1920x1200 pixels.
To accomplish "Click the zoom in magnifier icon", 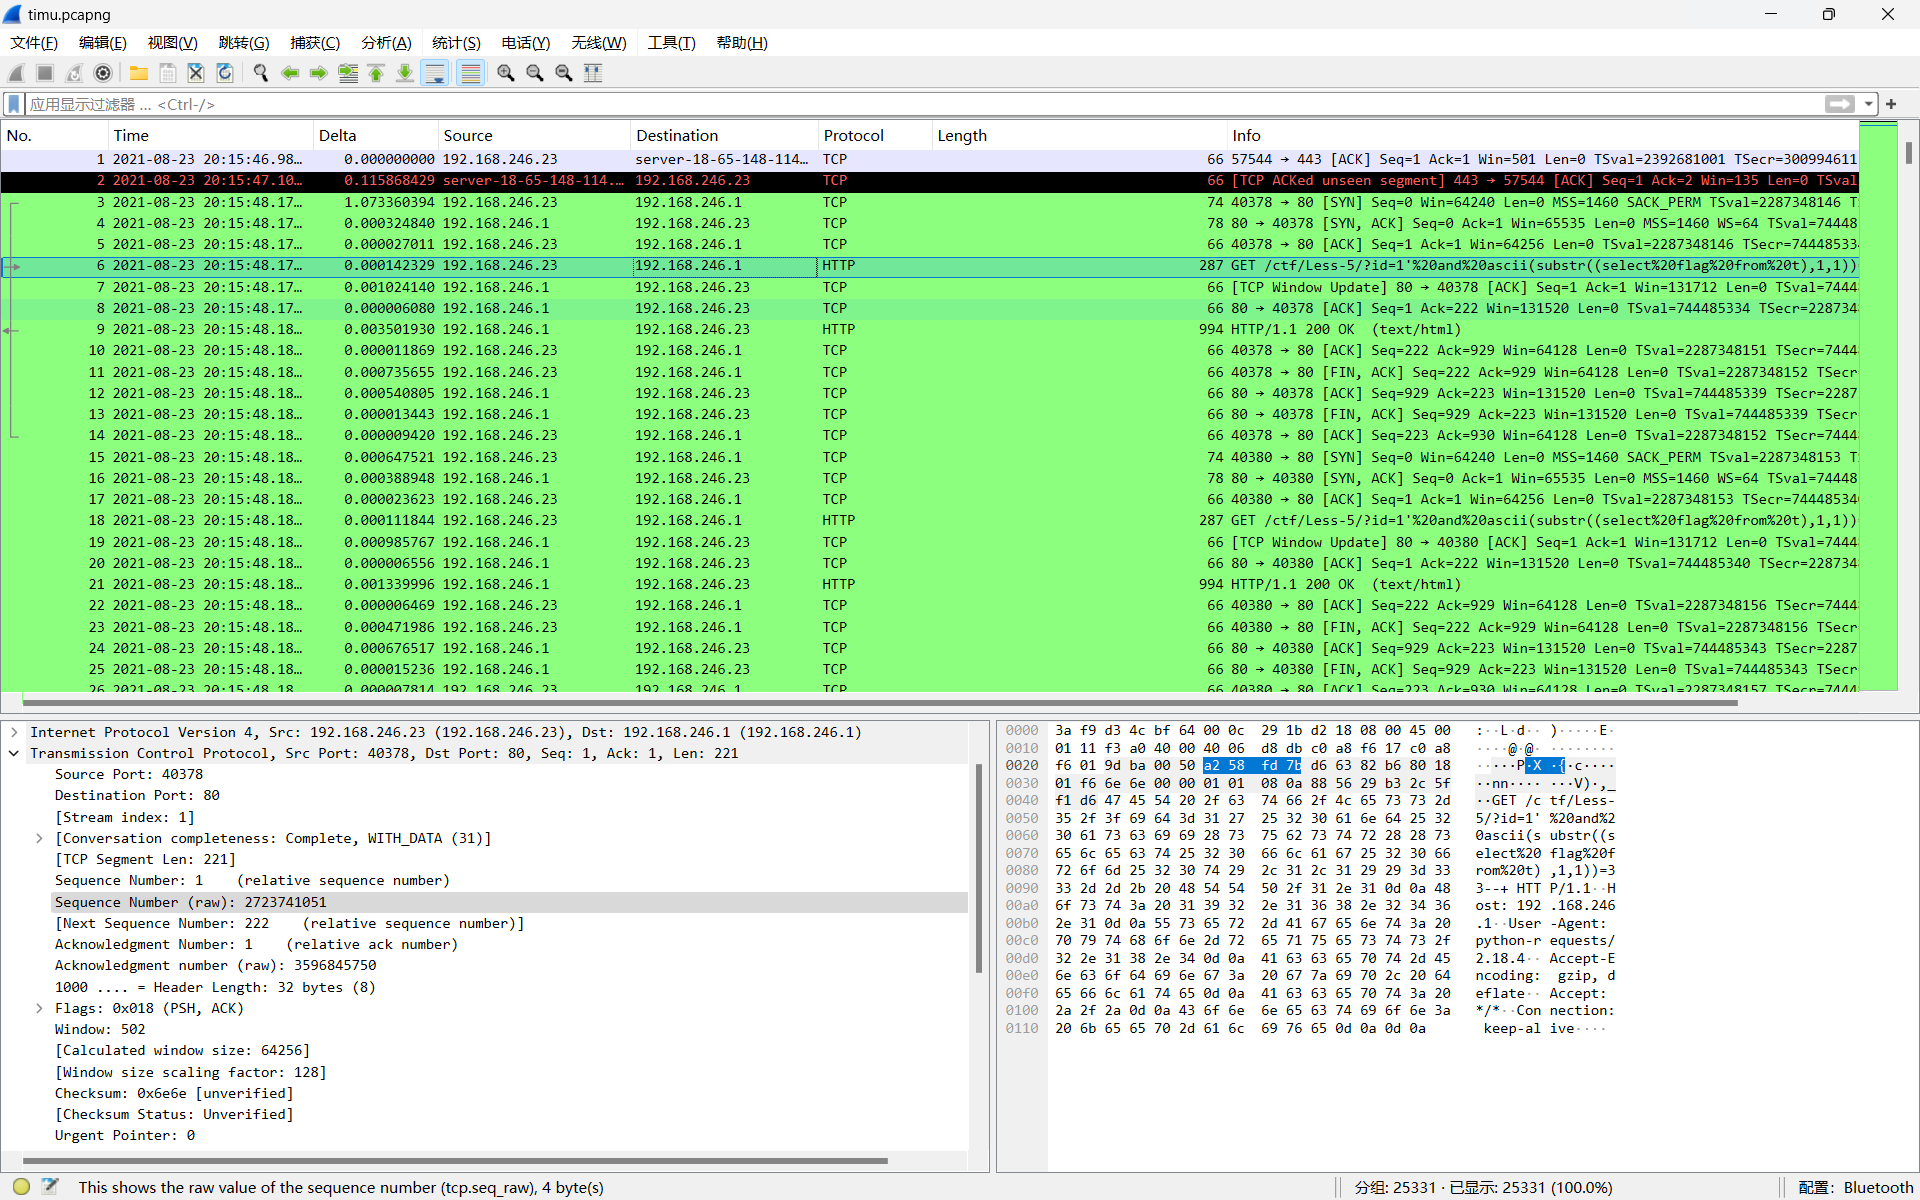I will (506, 73).
